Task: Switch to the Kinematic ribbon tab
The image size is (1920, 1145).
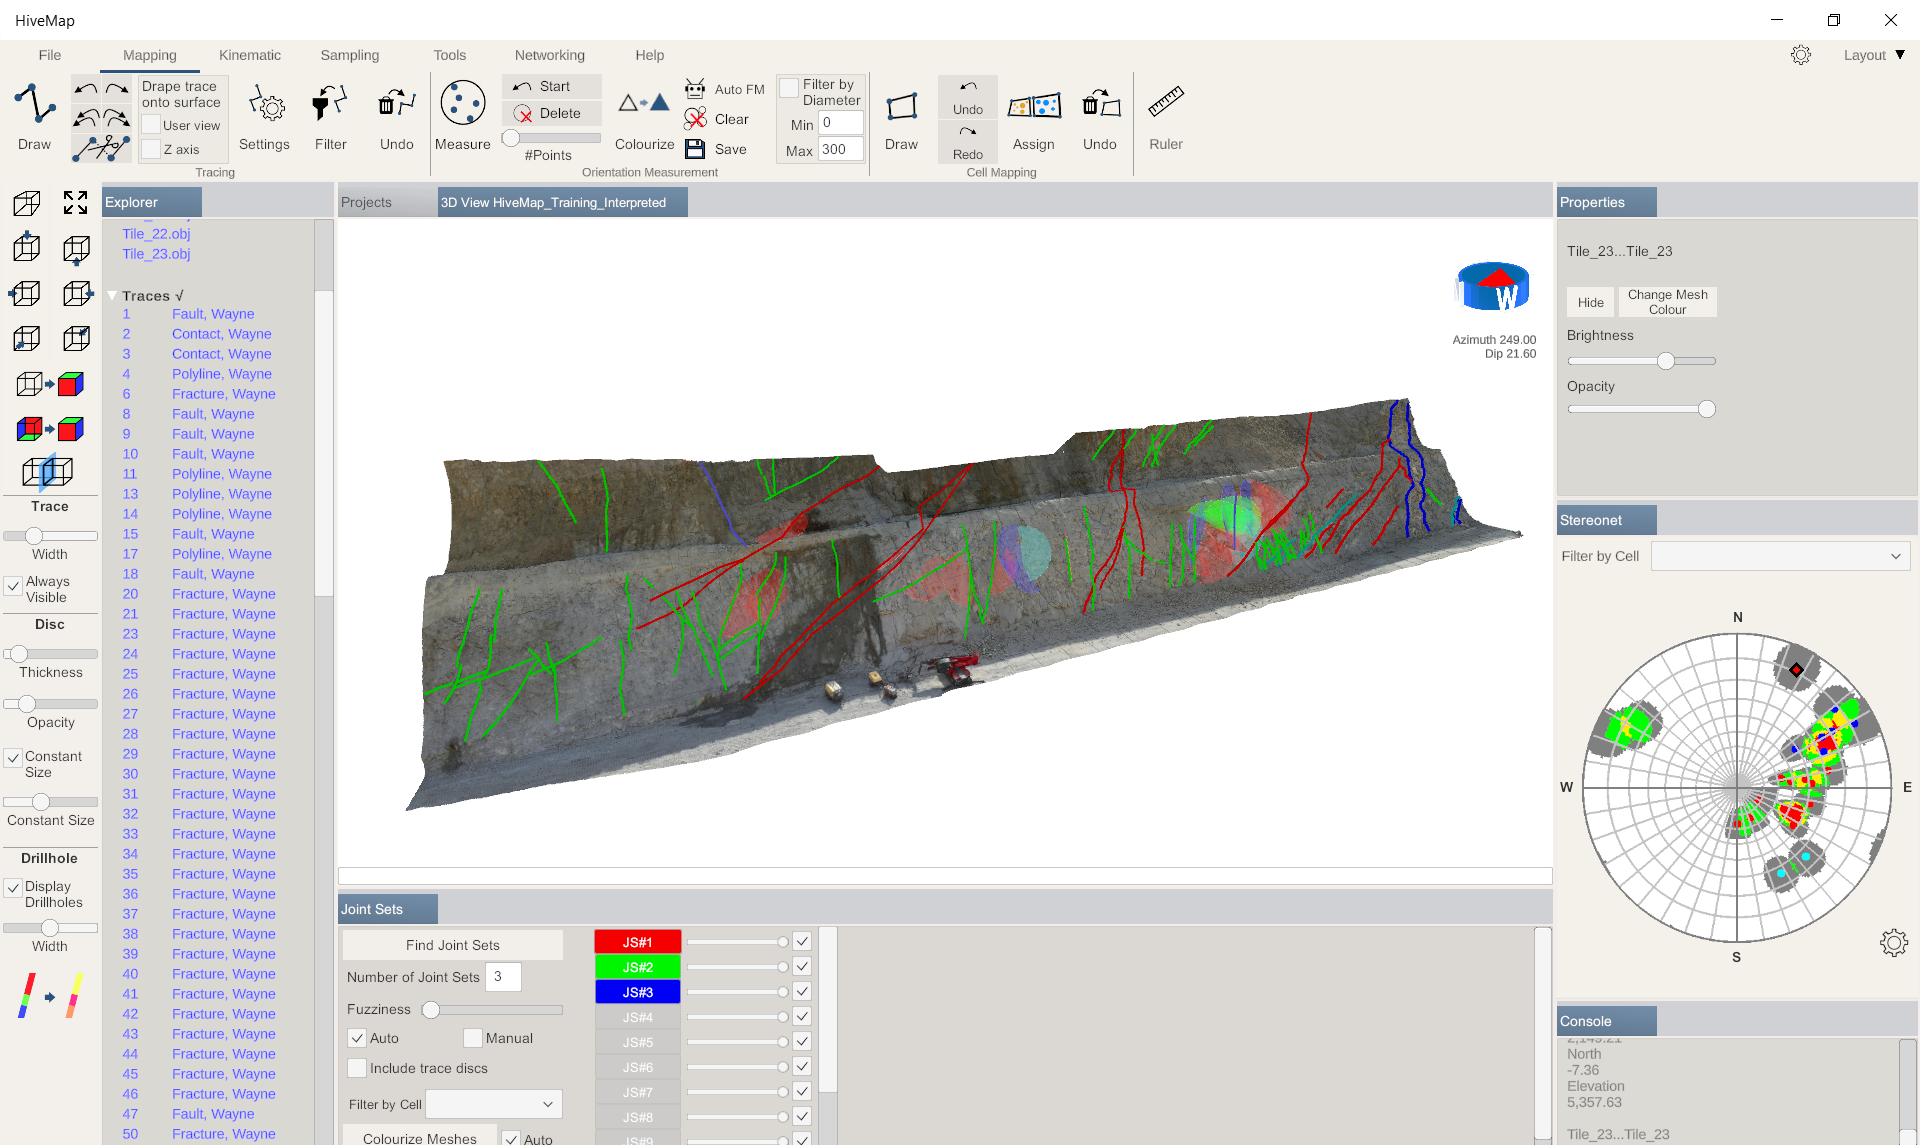Action: pos(250,55)
